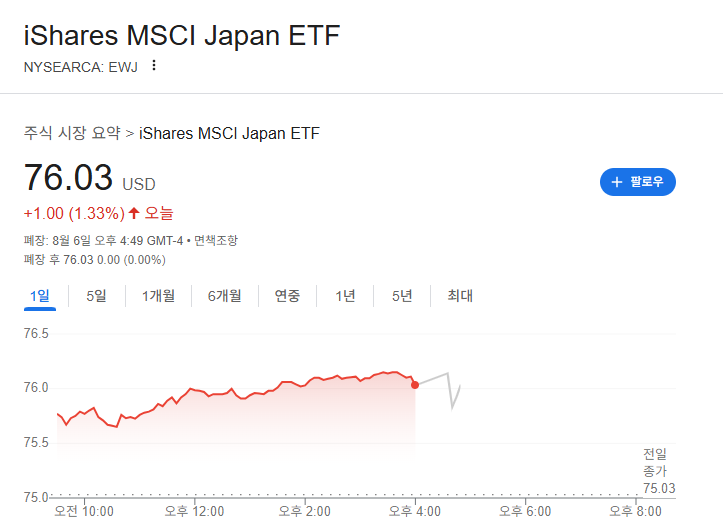Open the 주식 시장 요약 breadcrumb link
Screen dimensions: 723x525
pyautogui.click(x=72, y=133)
